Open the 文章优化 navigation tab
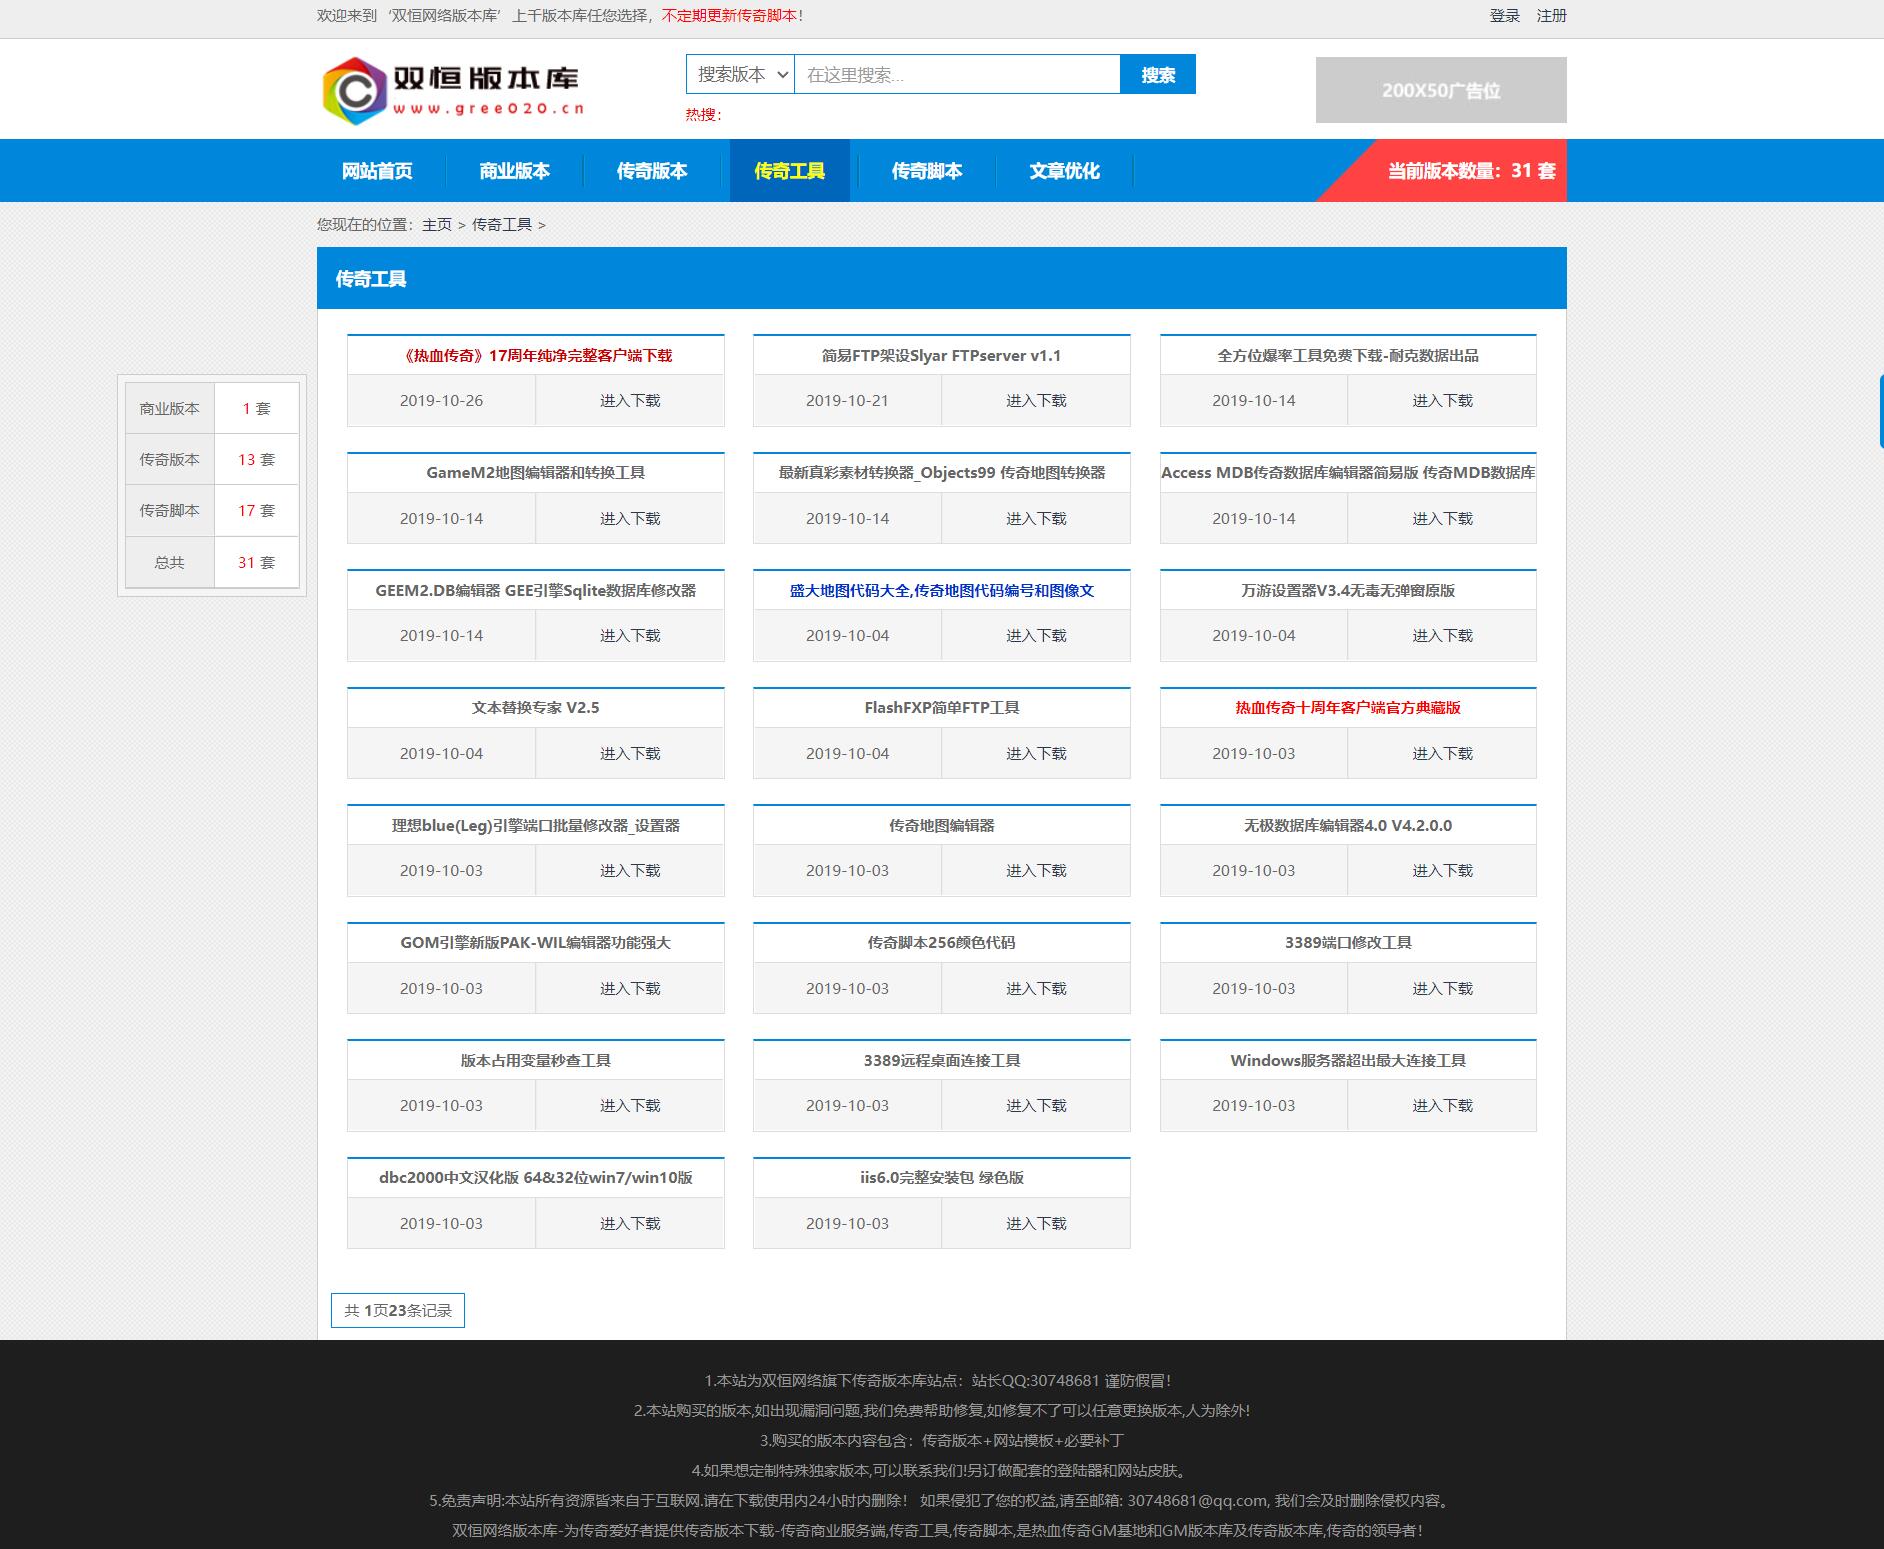 pos(1064,171)
